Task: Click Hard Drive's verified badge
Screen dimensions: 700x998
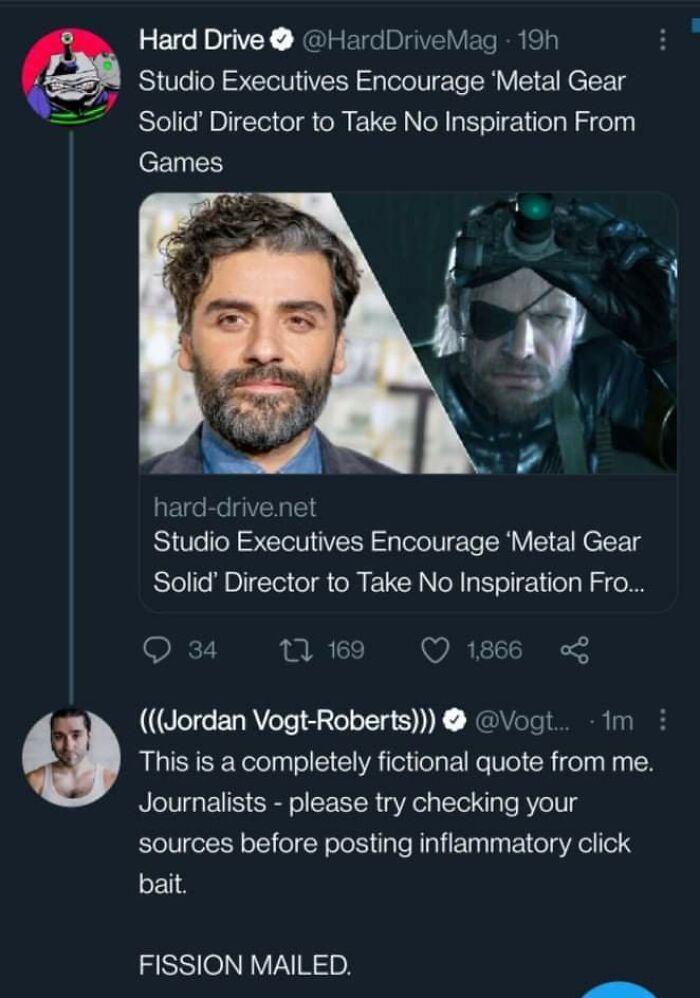Action: [x=282, y=41]
